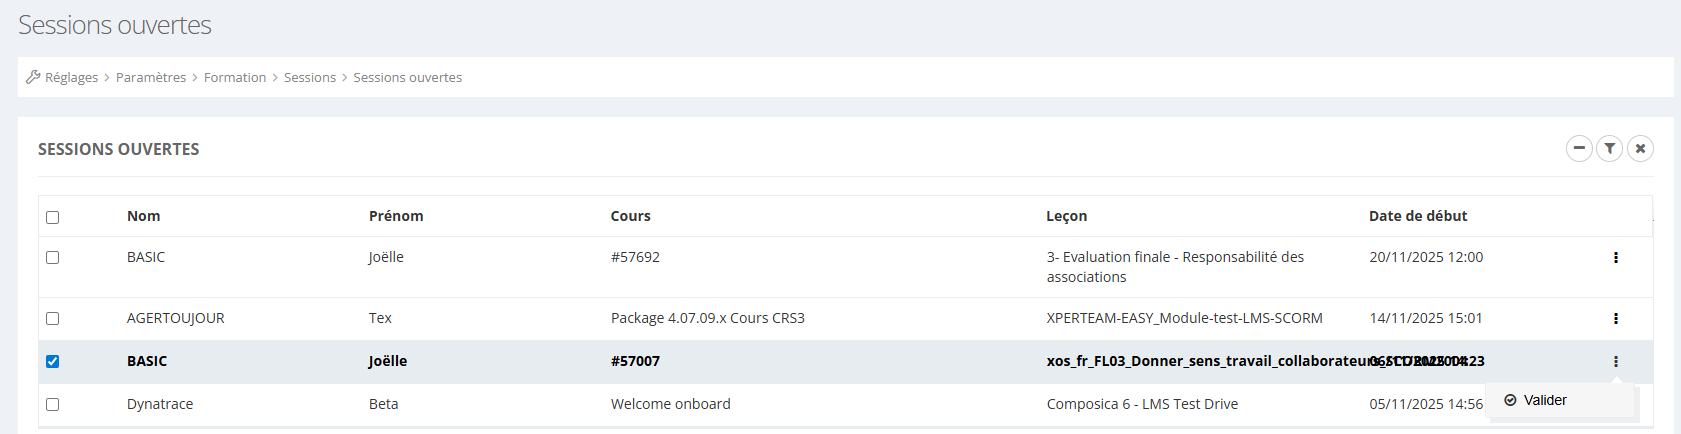Open actions menu for course #57007 row

point(1615,362)
